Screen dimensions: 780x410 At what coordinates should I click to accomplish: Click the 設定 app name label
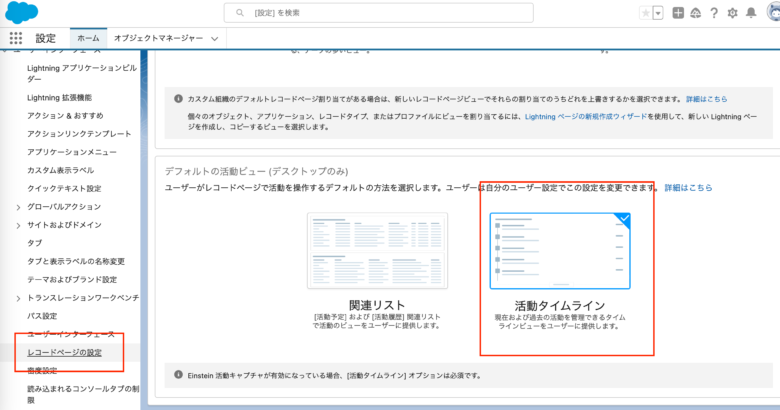click(x=45, y=38)
